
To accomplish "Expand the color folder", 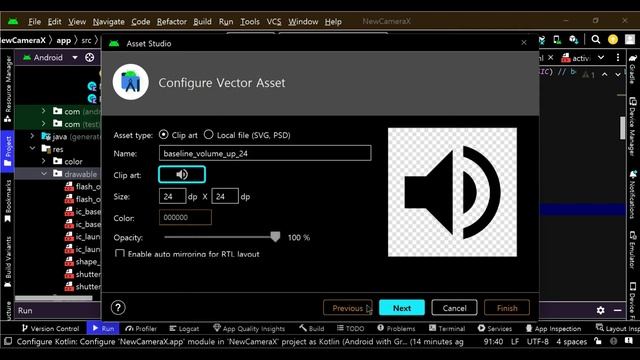I will [43, 161].
